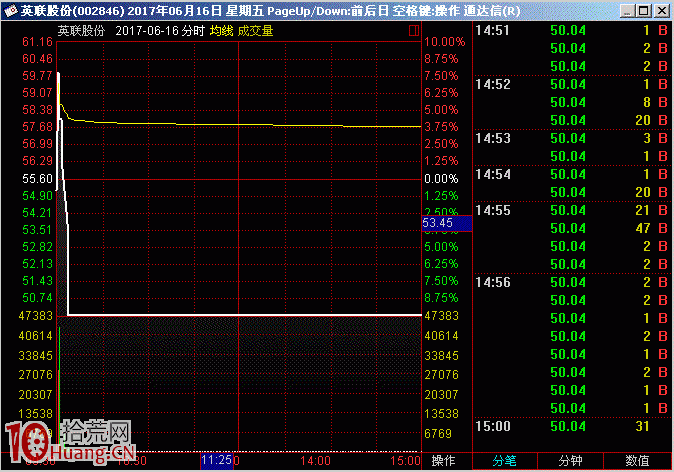Select the 14:55 trade row with 47 volume
Viewport: 674px width, 472px height.
(x=572, y=228)
